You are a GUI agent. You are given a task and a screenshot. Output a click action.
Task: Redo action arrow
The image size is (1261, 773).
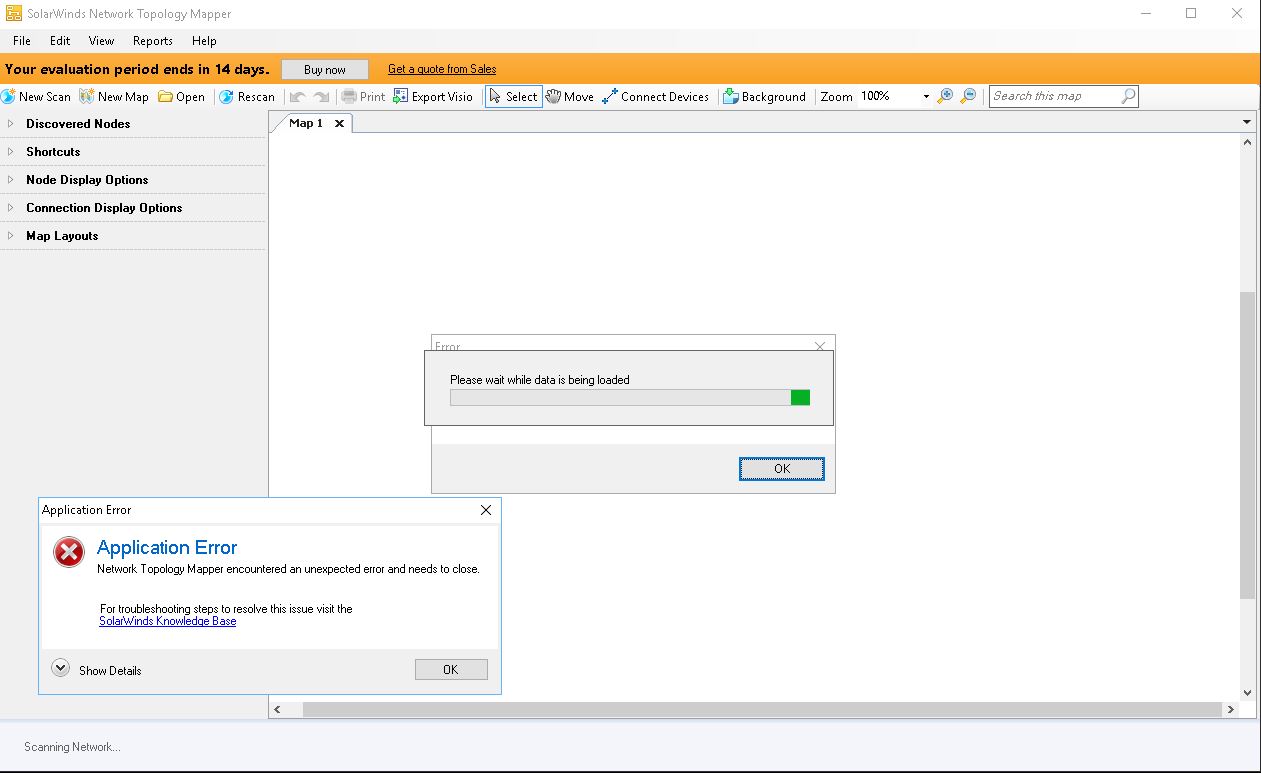(321, 97)
